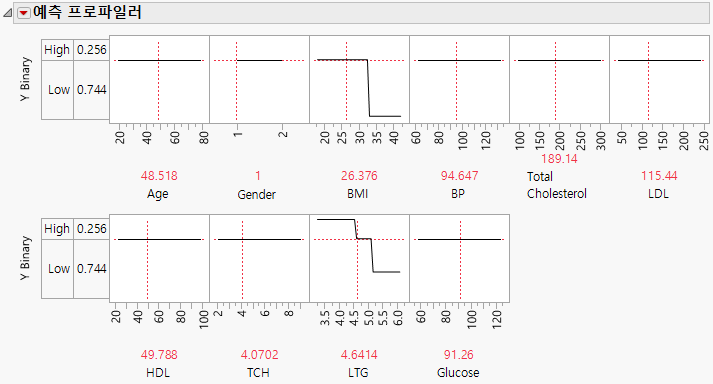Select the Gender axis label

pyautogui.click(x=256, y=194)
